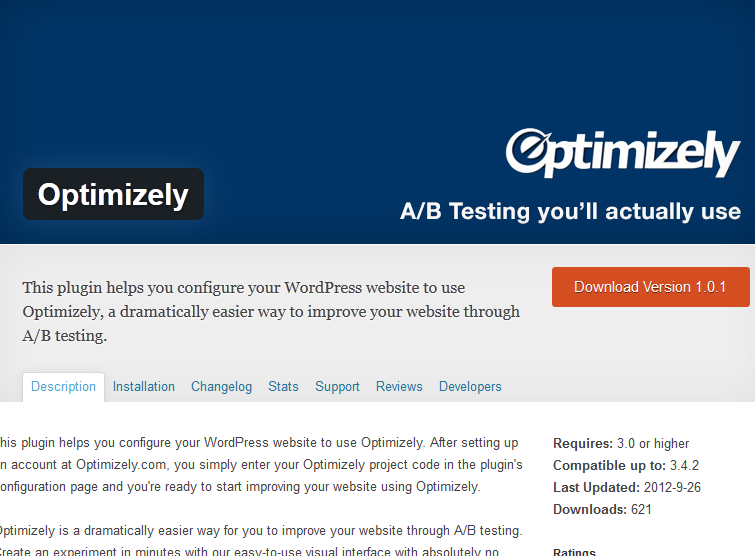Click the paragraph starting 'Optimizely is a dramatically easier'
Screen dimensions: 755x556
pyautogui.click(x=261, y=541)
